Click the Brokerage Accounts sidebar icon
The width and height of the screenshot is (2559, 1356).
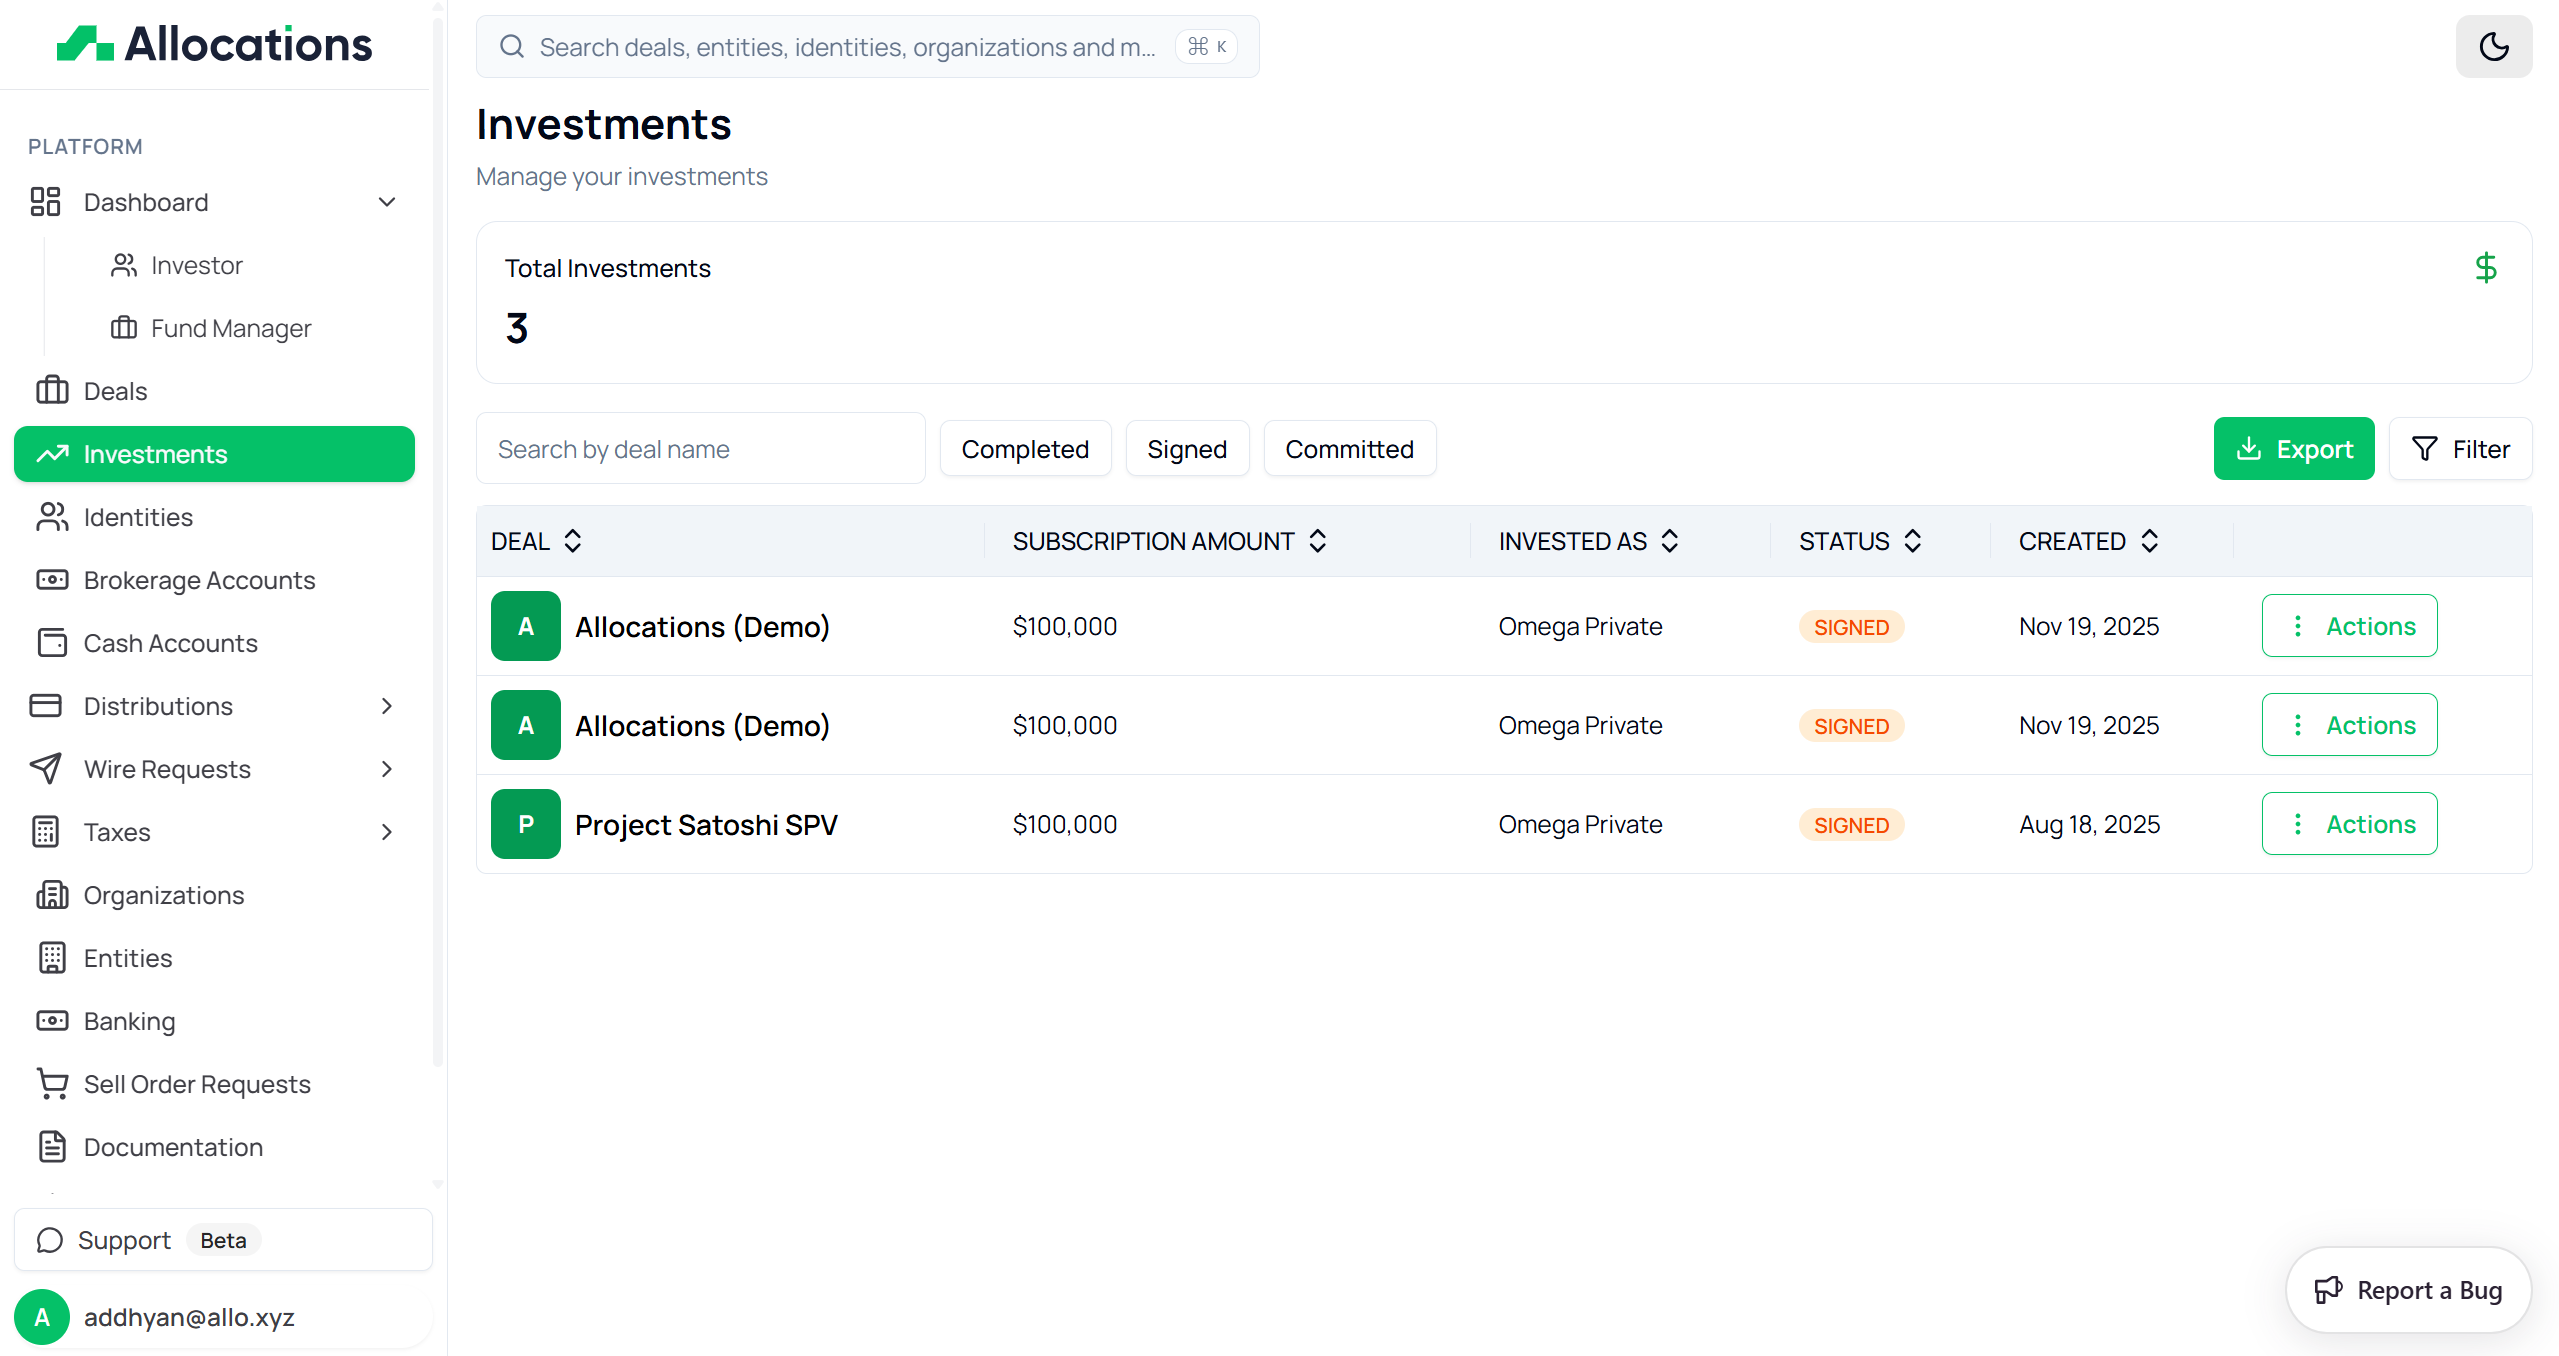[x=52, y=580]
